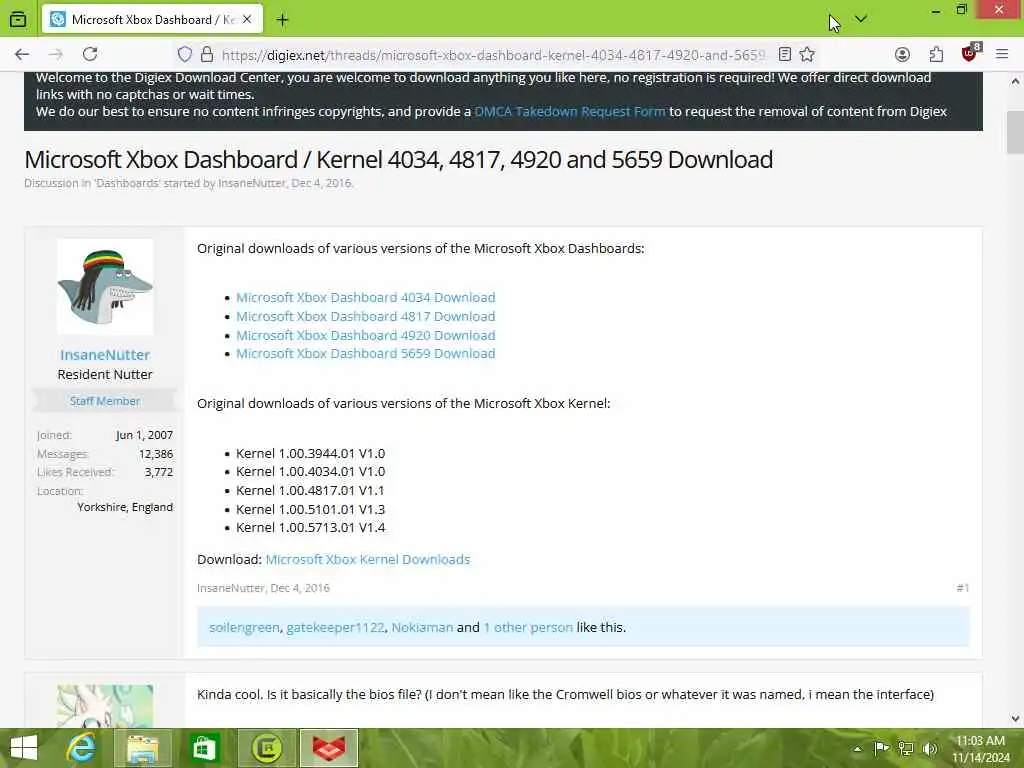The image size is (1024, 768).
Task: Open the DMCA Takedown Request Form link
Action: (x=570, y=112)
